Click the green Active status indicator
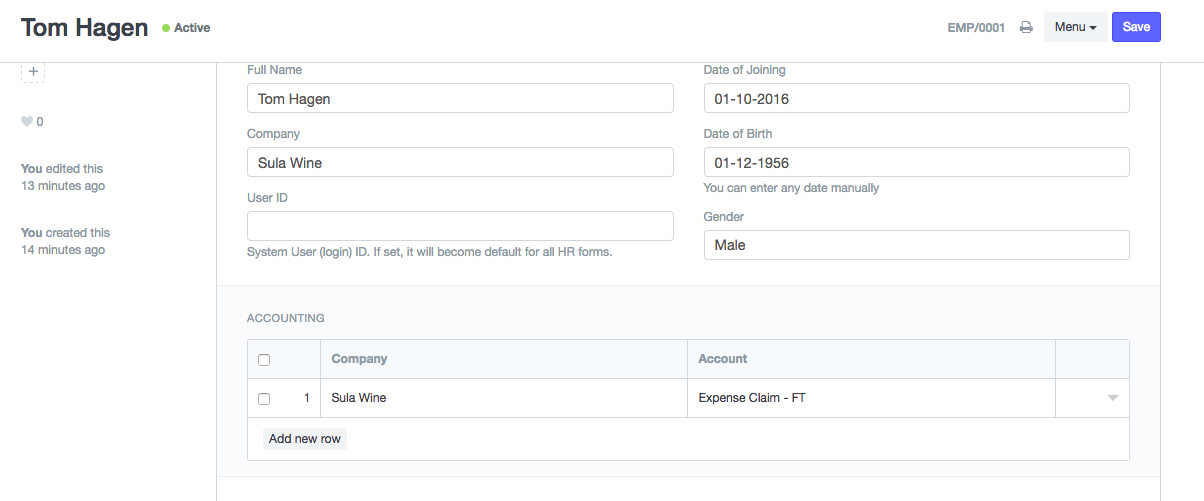 186,28
